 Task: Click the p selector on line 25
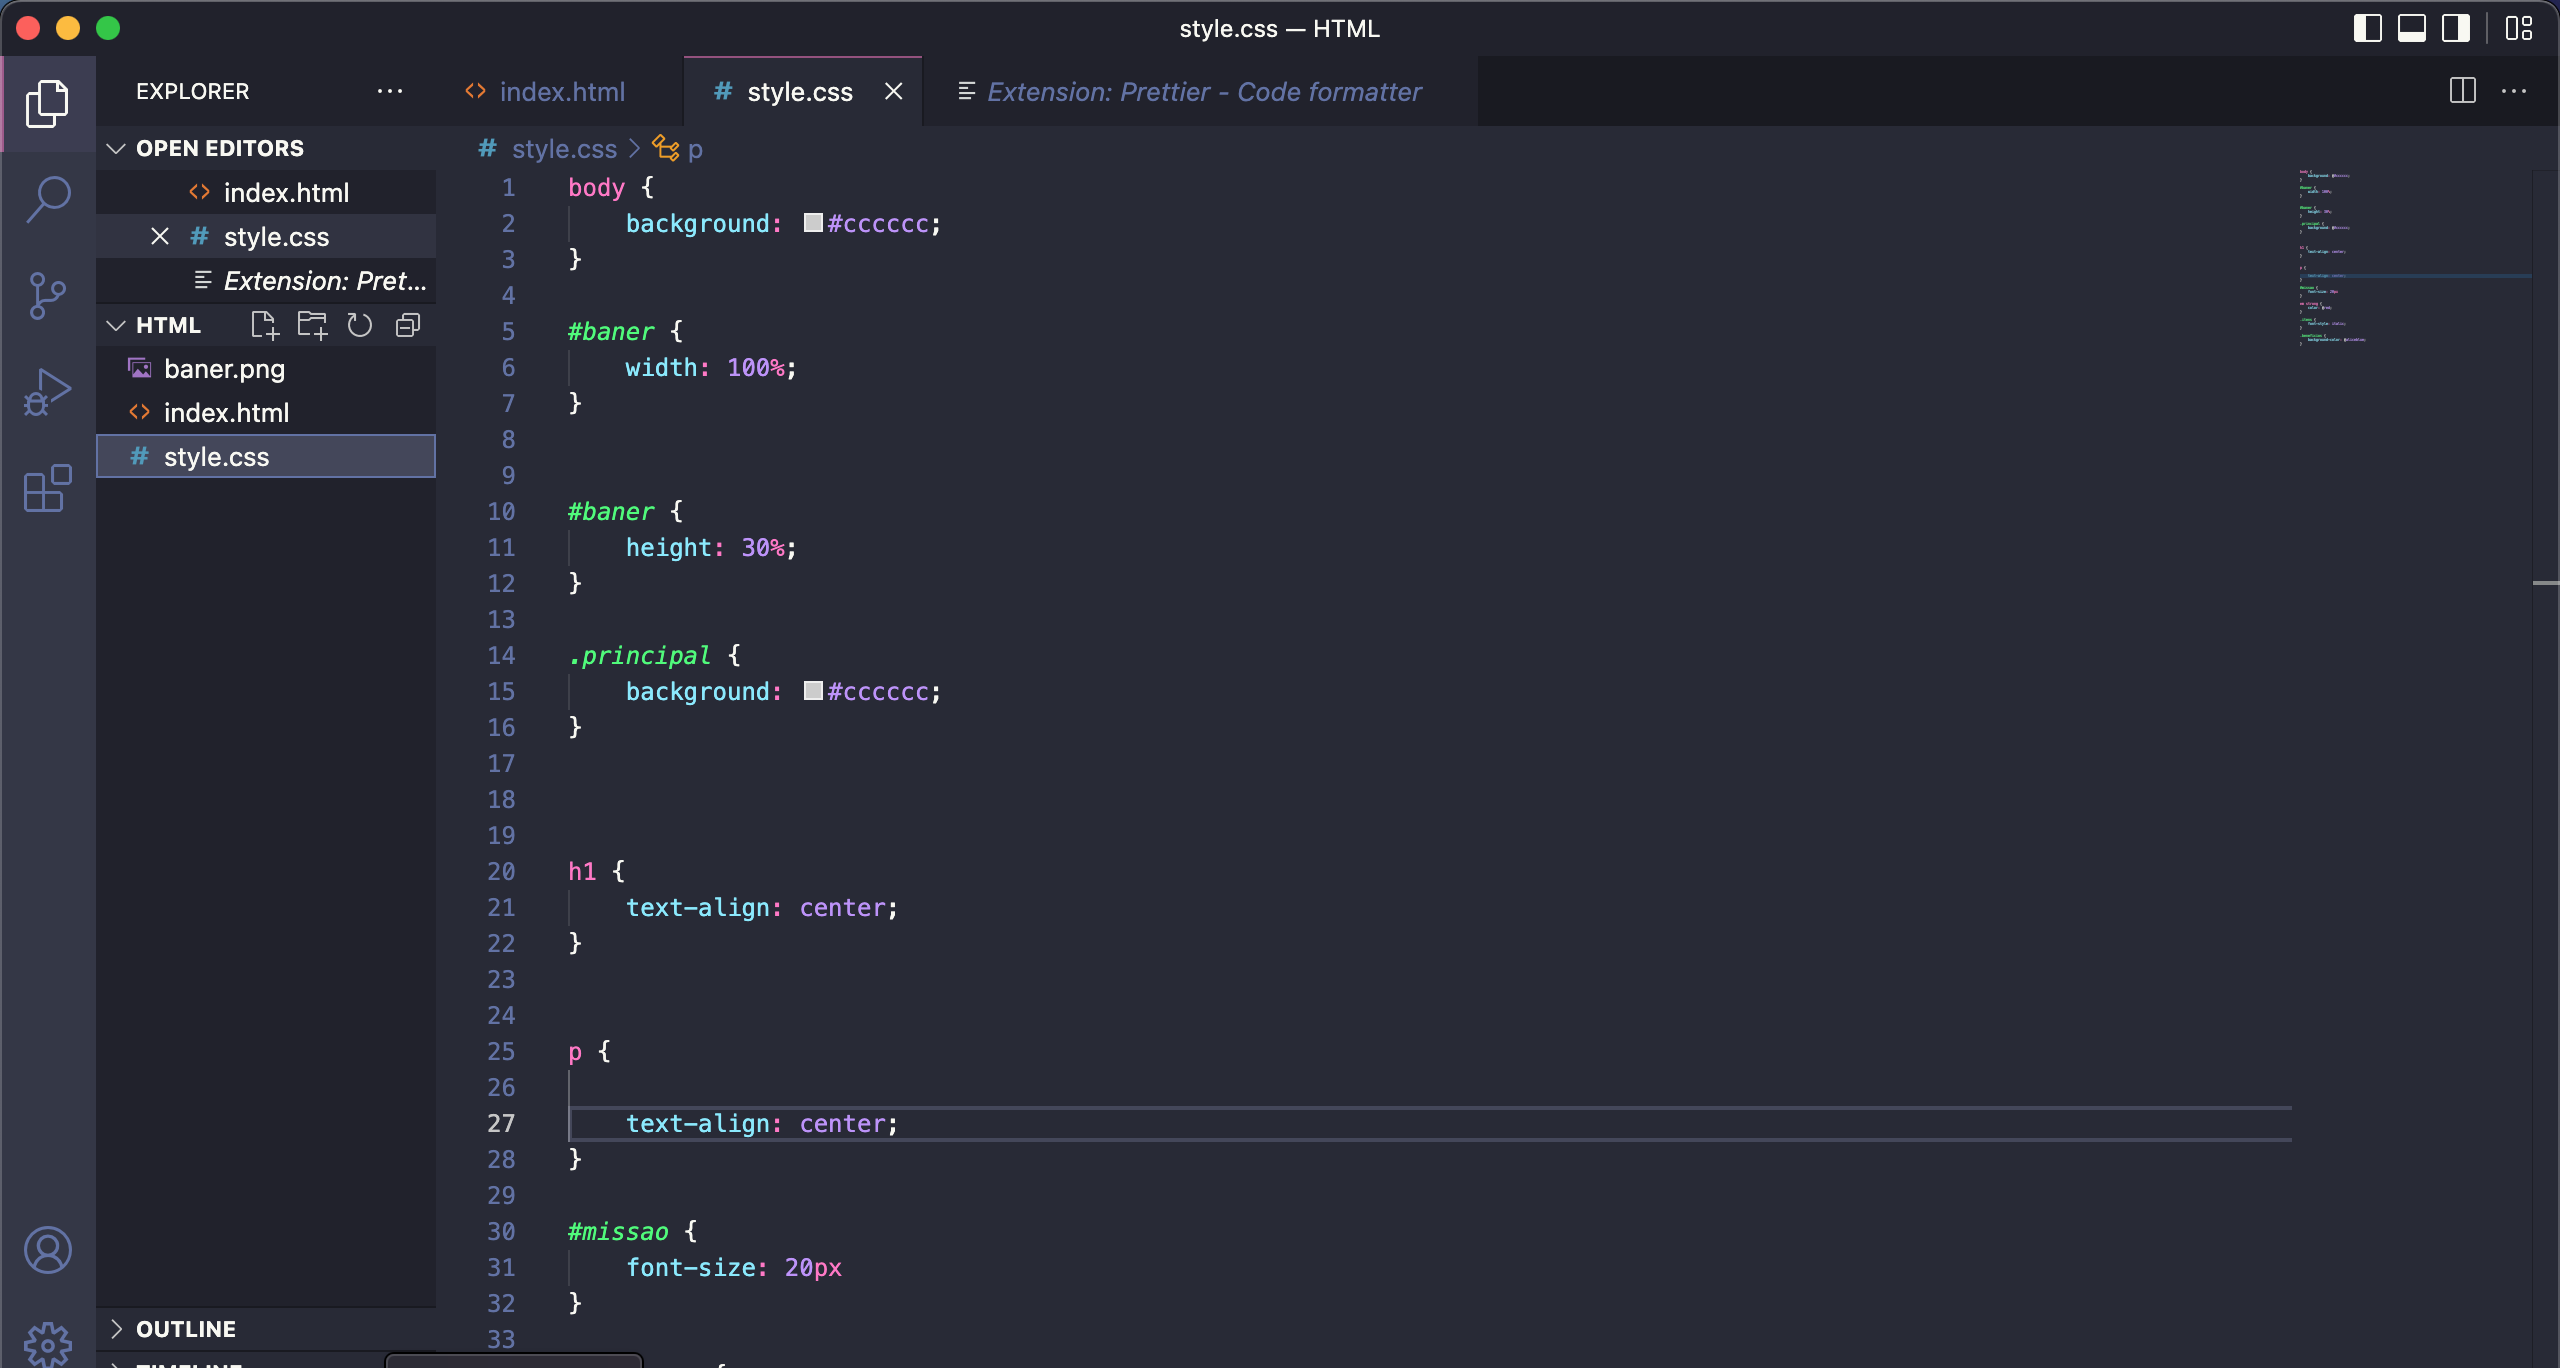coord(575,1051)
